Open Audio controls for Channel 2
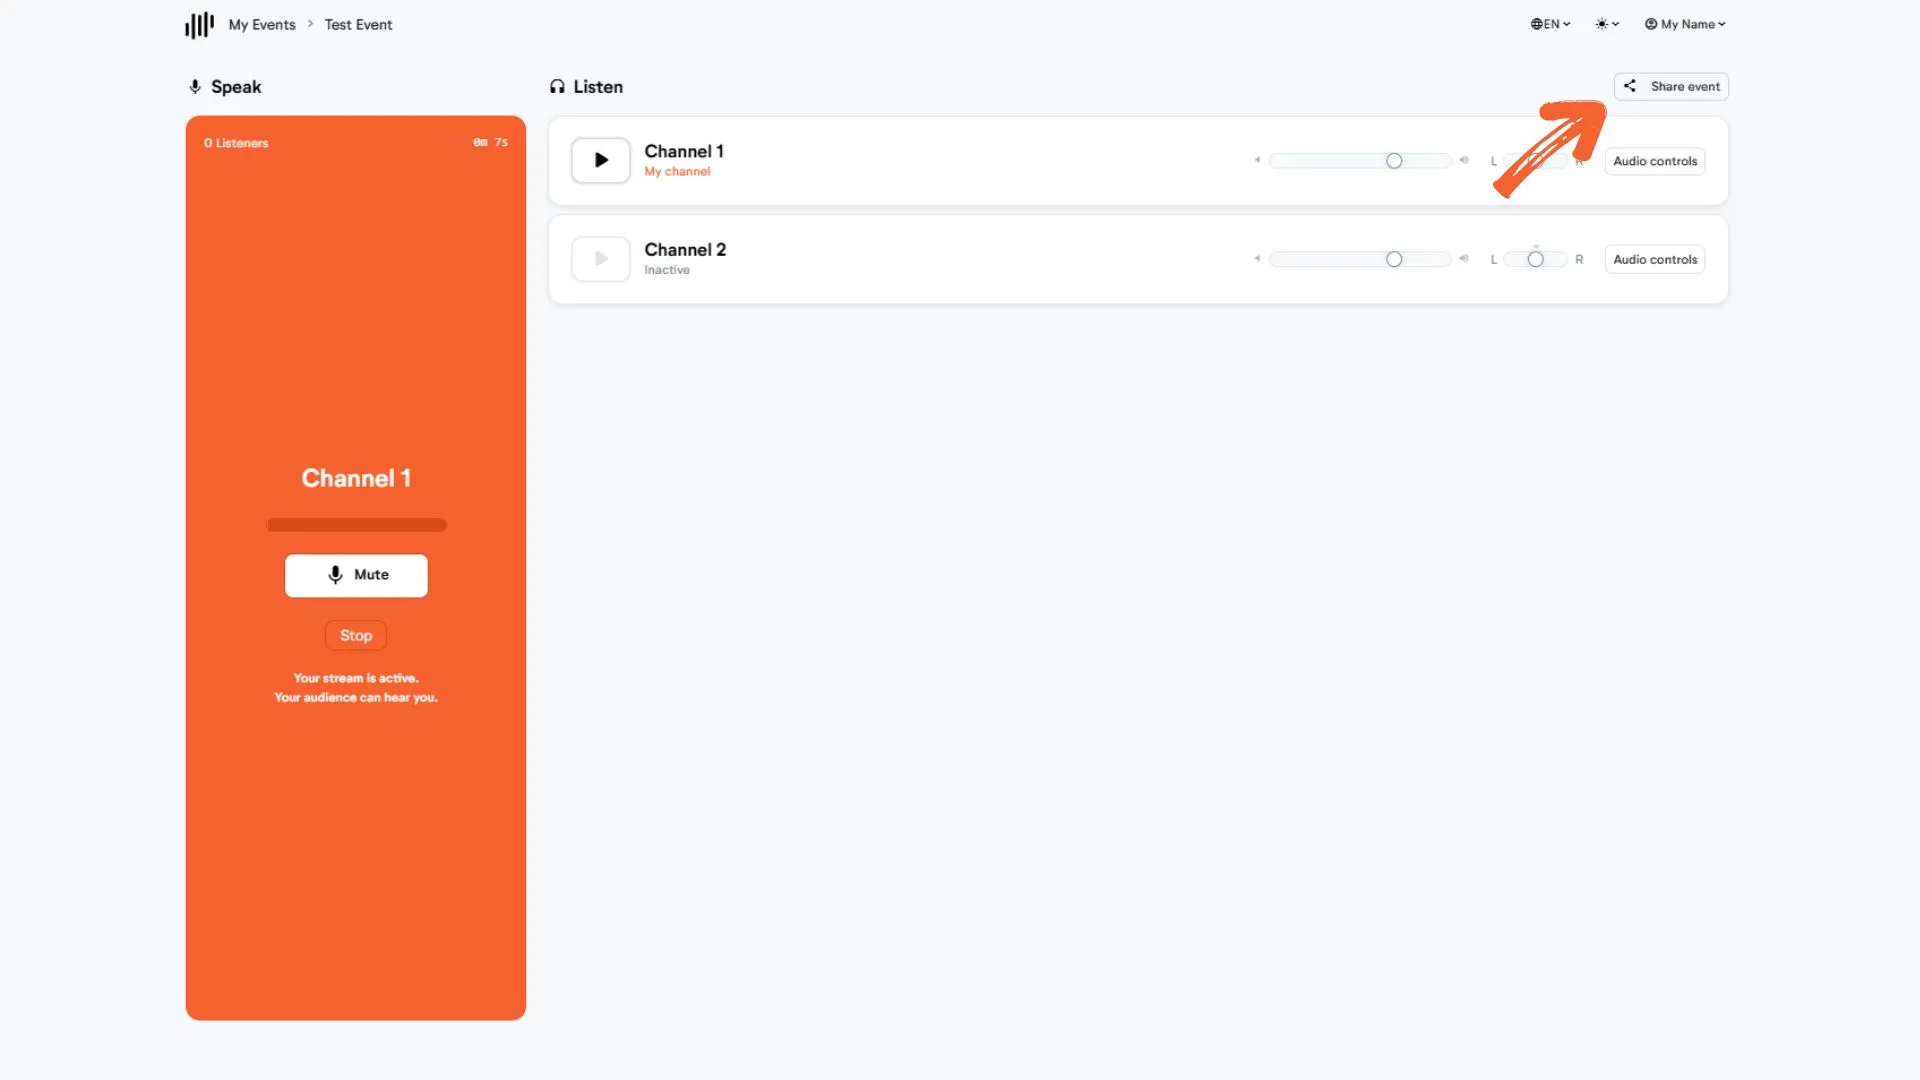1920x1080 pixels. 1655,259
